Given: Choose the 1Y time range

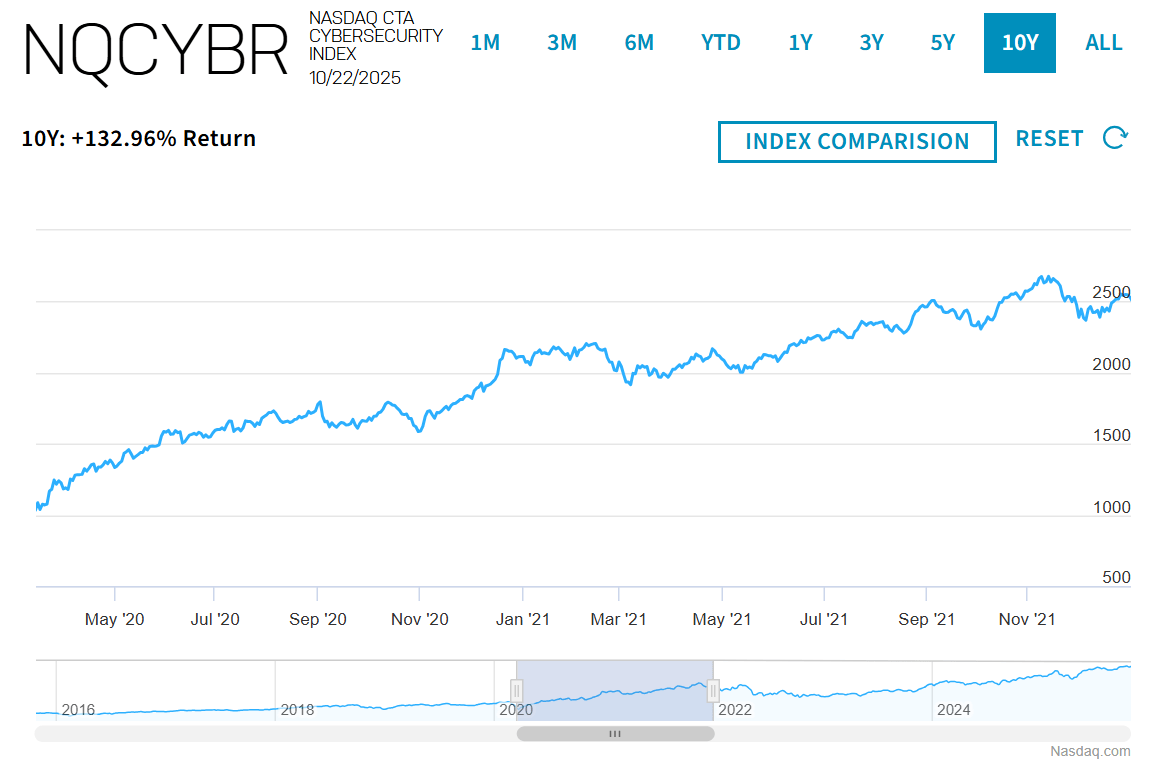Looking at the screenshot, I should coord(800,43).
